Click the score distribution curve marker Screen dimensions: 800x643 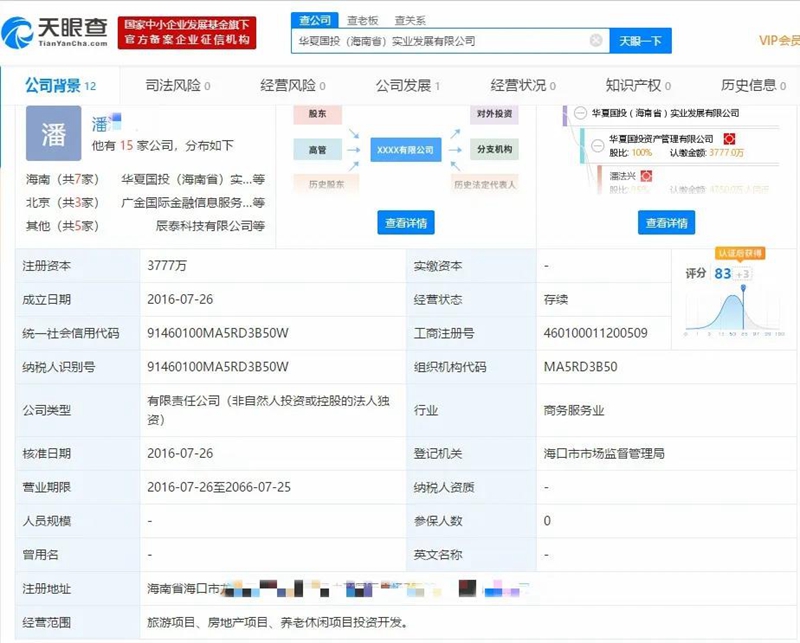[743, 289]
